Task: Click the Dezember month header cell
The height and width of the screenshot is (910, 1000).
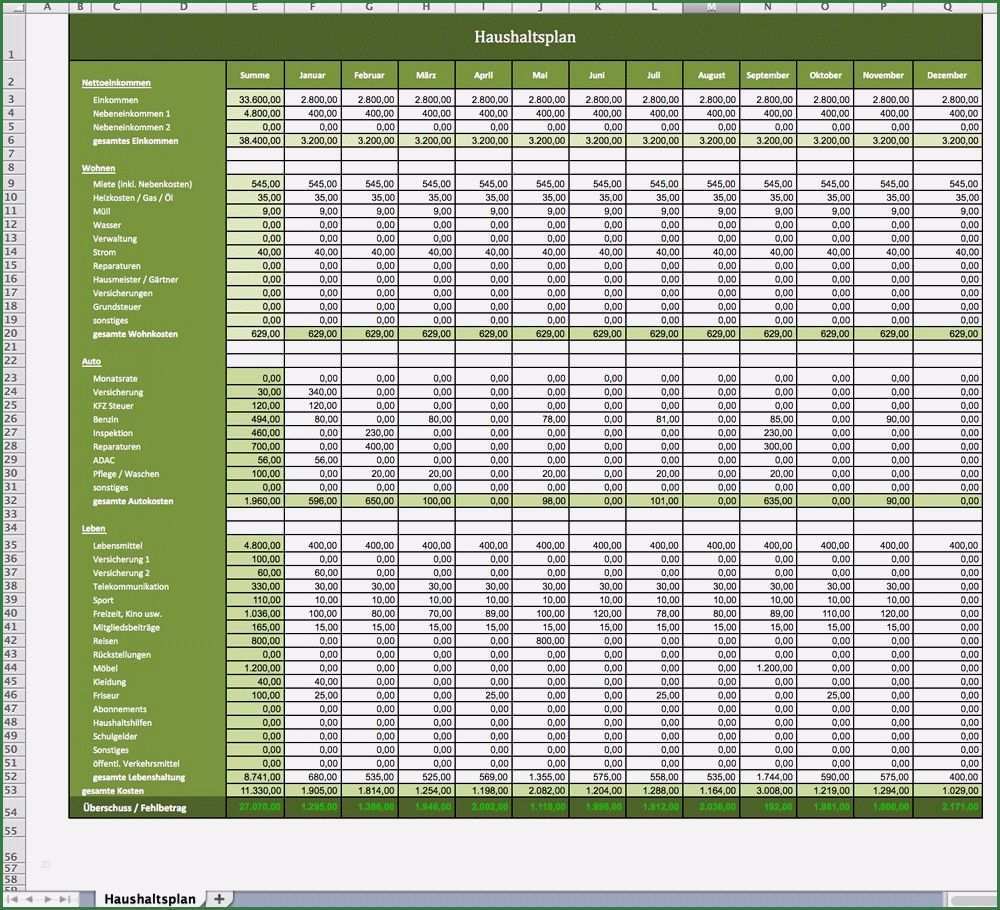Action: coord(946,75)
